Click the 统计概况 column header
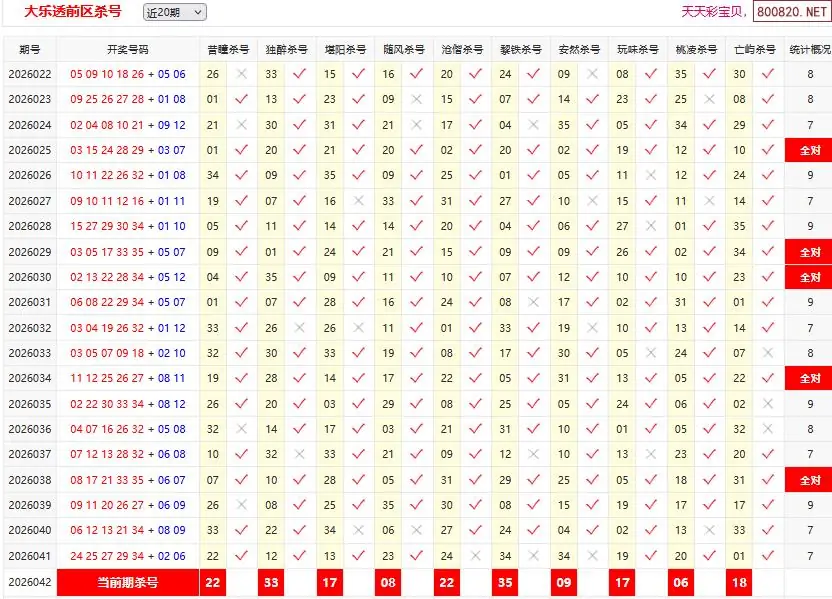The height and width of the screenshot is (599, 832). (x=809, y=49)
